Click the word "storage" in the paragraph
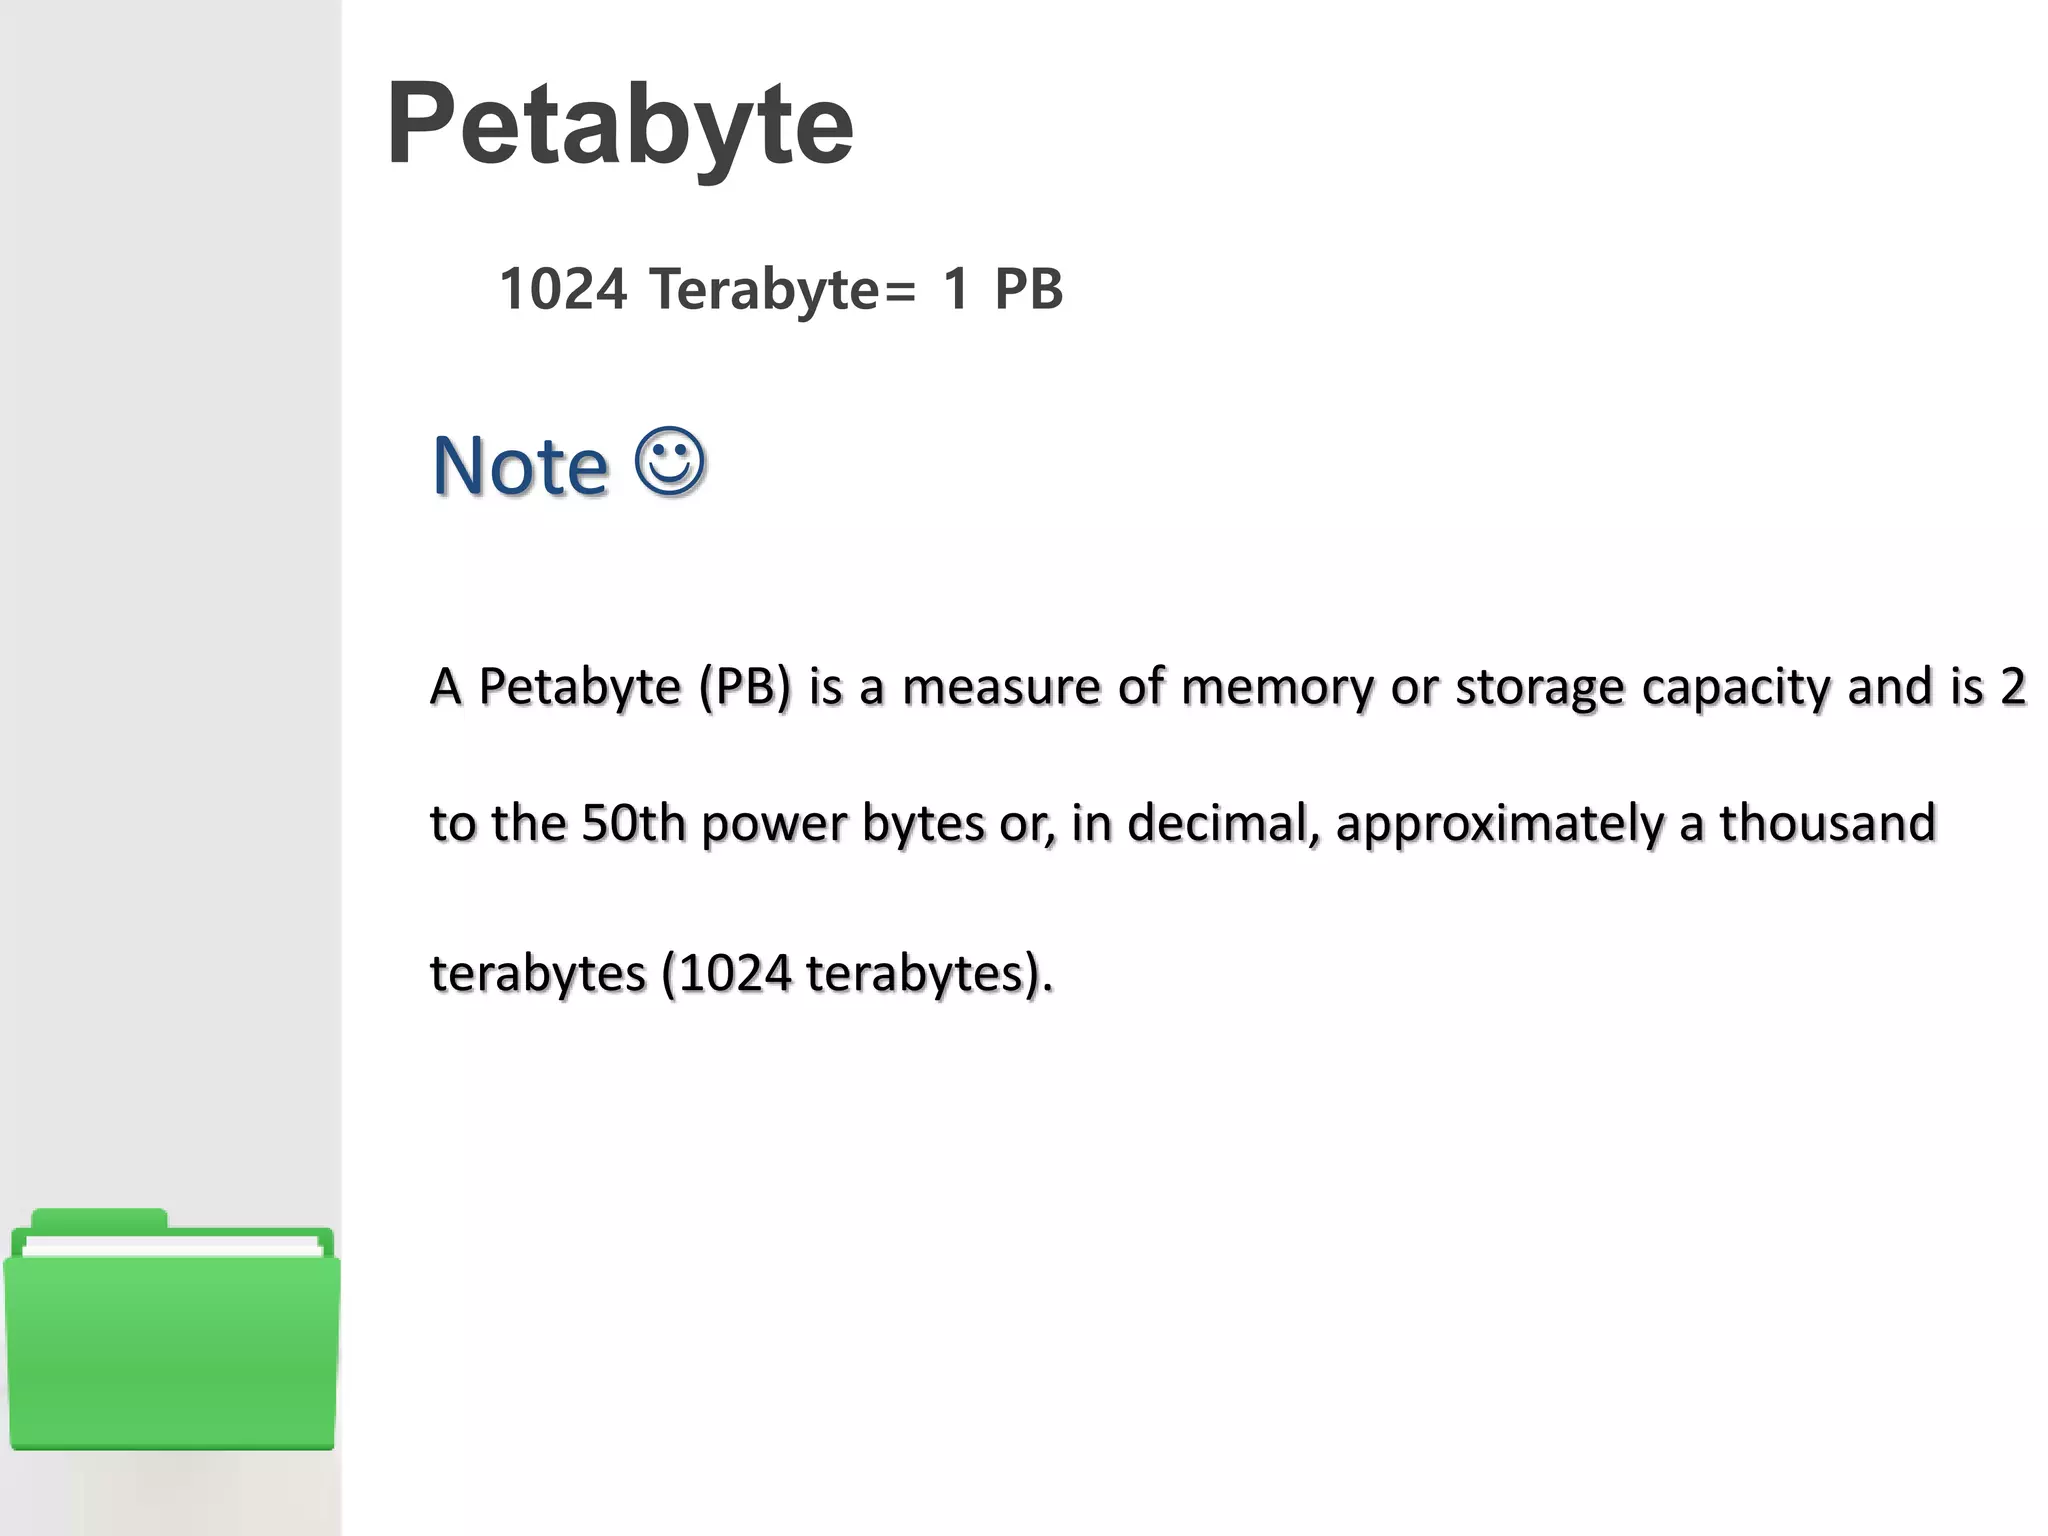Image resolution: width=2048 pixels, height=1536 pixels. click(x=1540, y=689)
